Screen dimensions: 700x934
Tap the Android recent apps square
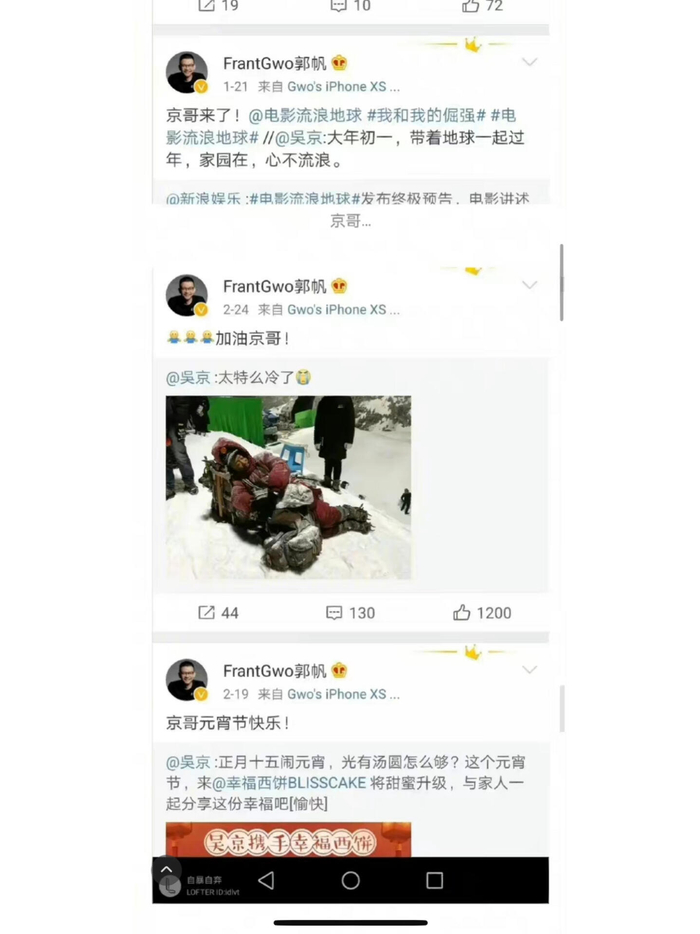coord(434,880)
